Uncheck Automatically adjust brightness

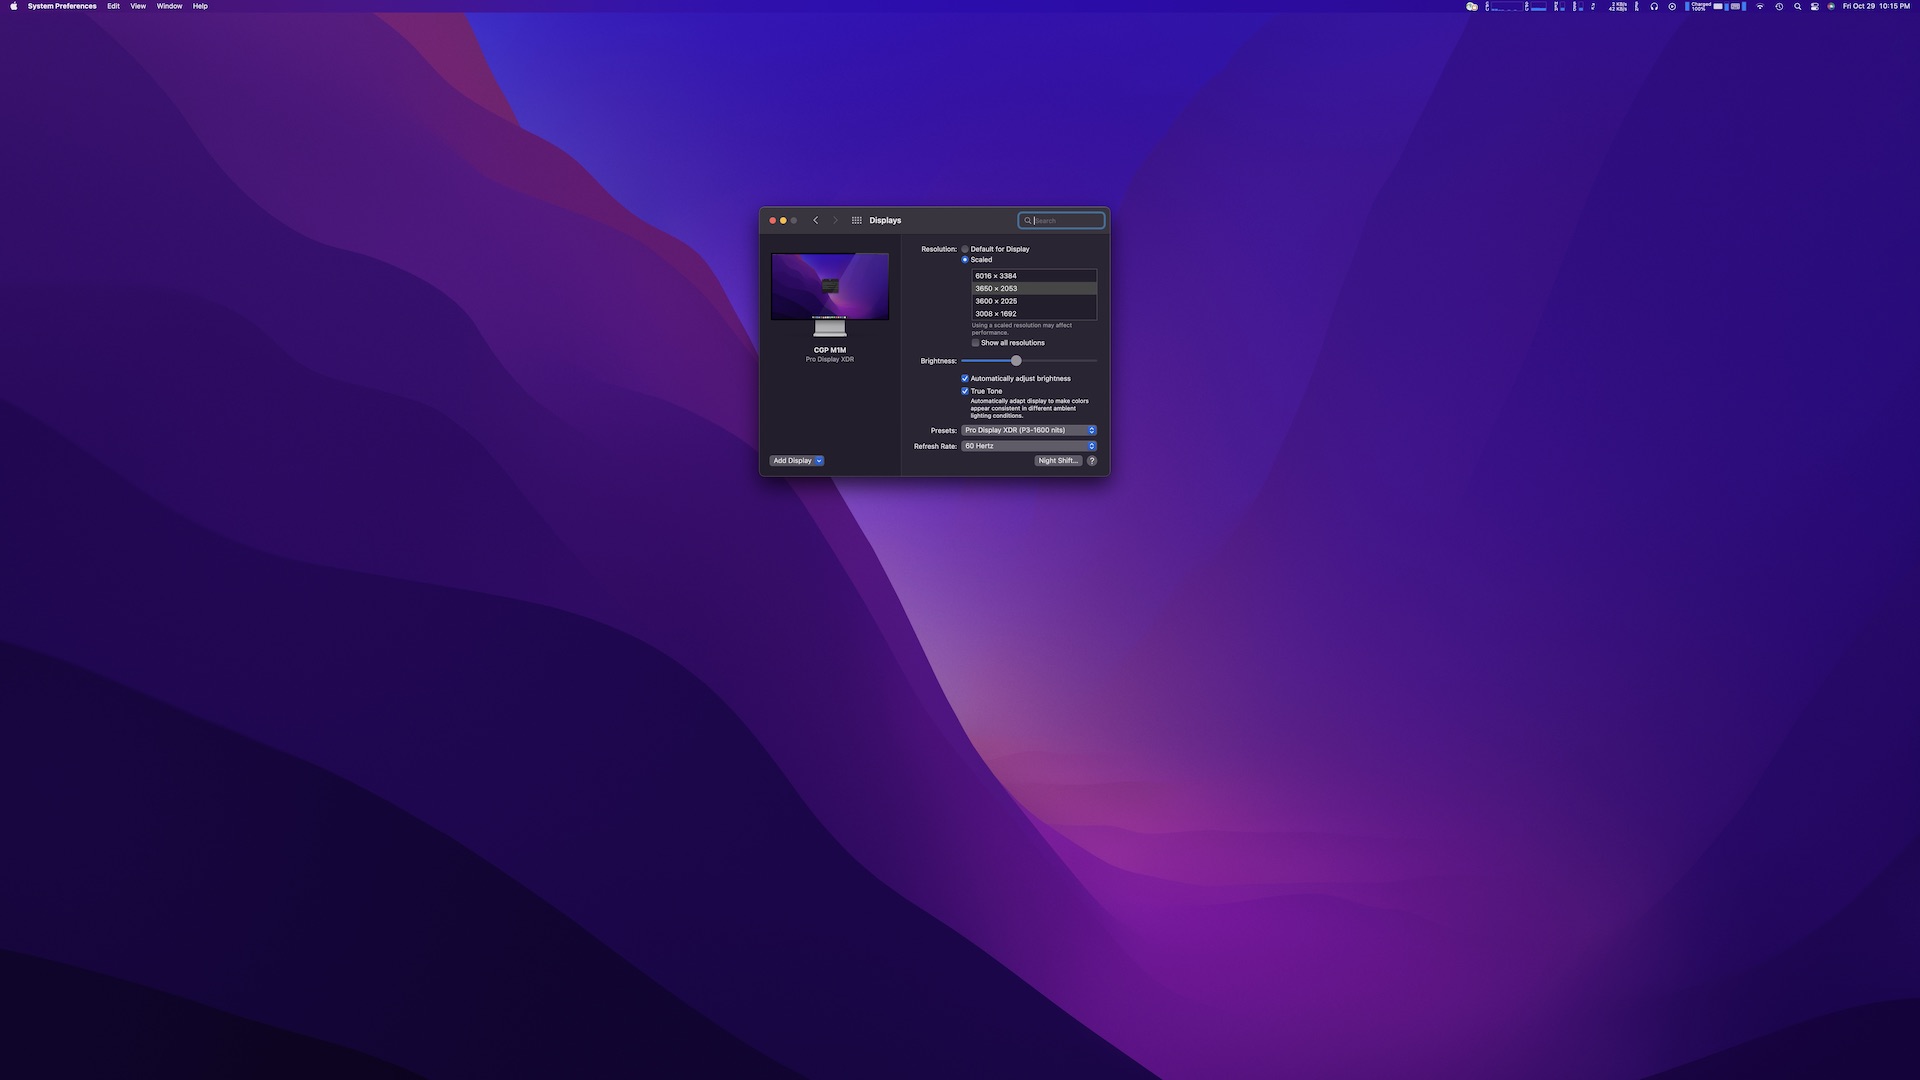(x=965, y=378)
